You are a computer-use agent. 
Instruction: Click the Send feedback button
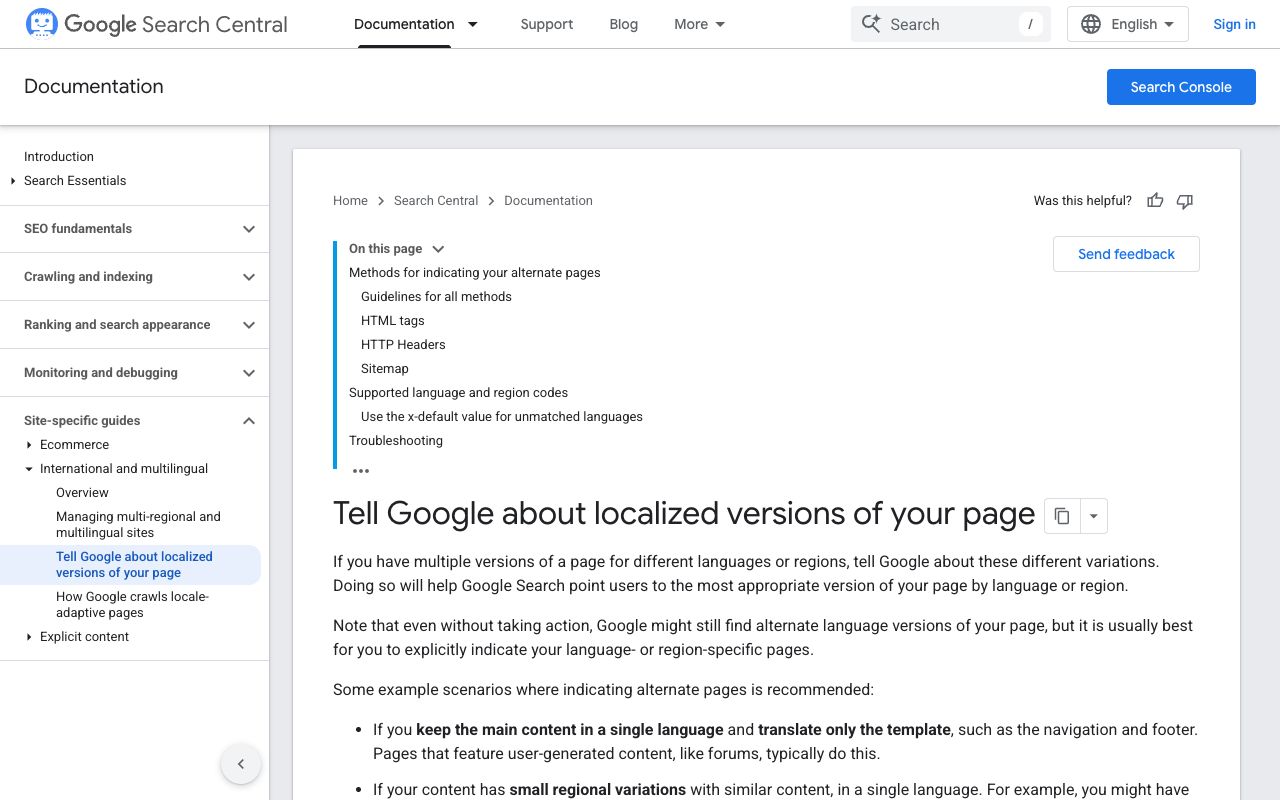click(x=1126, y=254)
